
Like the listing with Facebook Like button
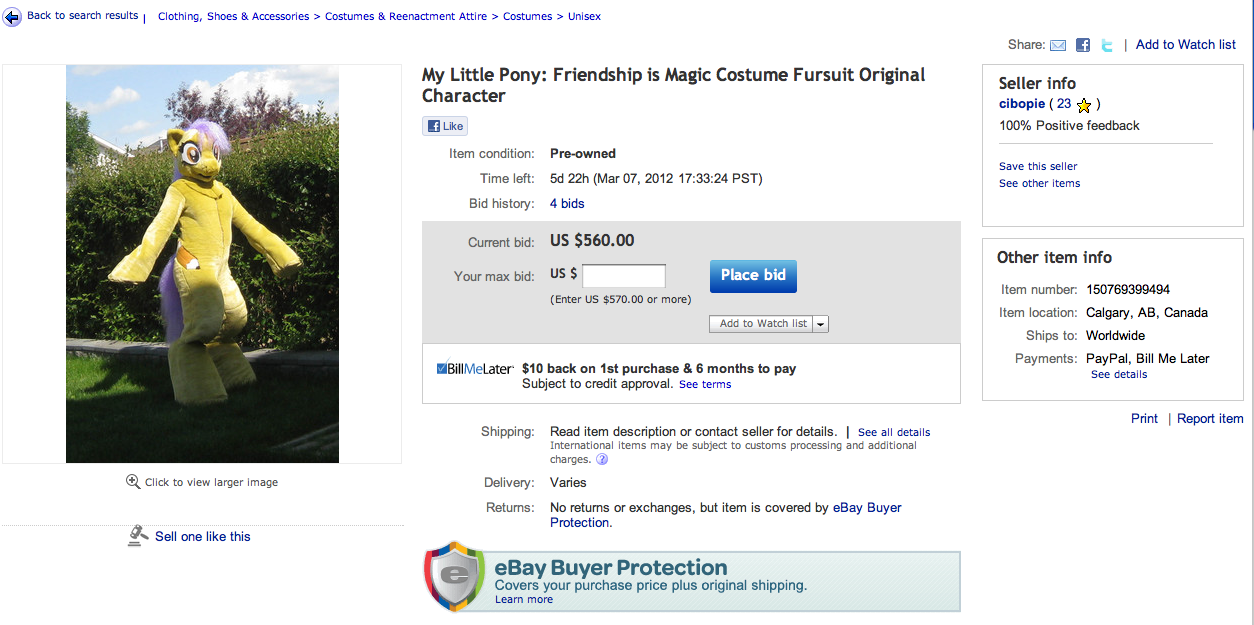tap(445, 126)
